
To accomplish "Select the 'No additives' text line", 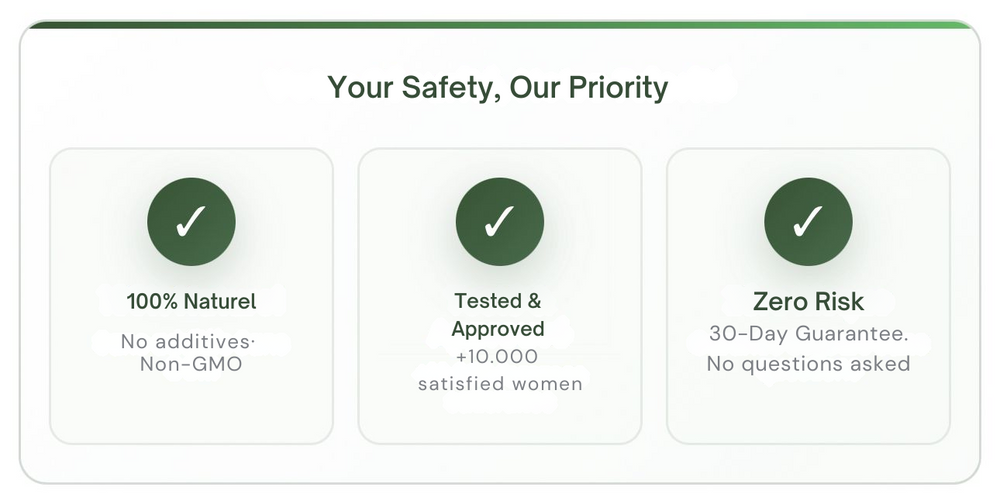I will pyautogui.click(x=188, y=342).
